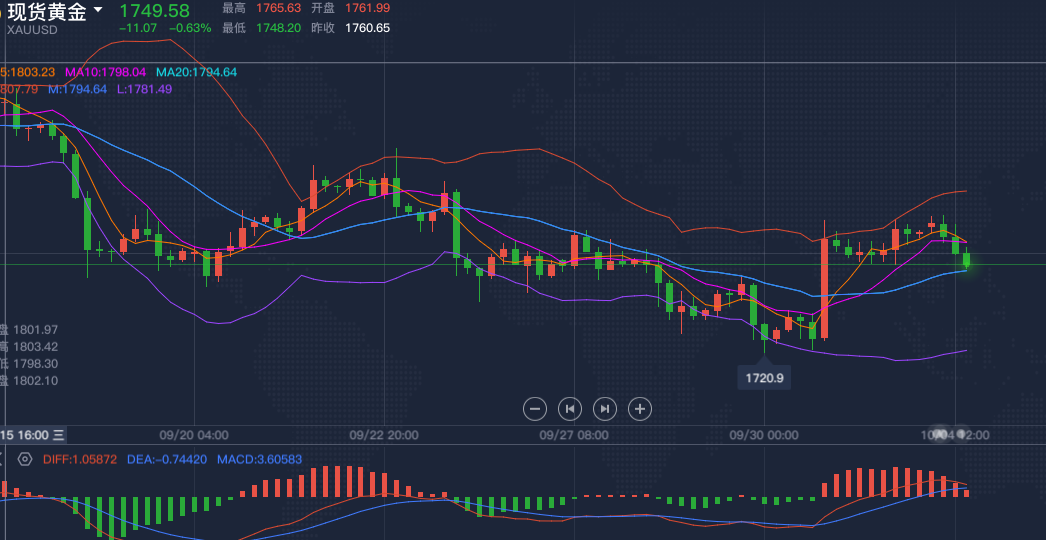Expand the 现货黄金 symbol dropdown arrow
1046x540 pixels.
tap(97, 11)
